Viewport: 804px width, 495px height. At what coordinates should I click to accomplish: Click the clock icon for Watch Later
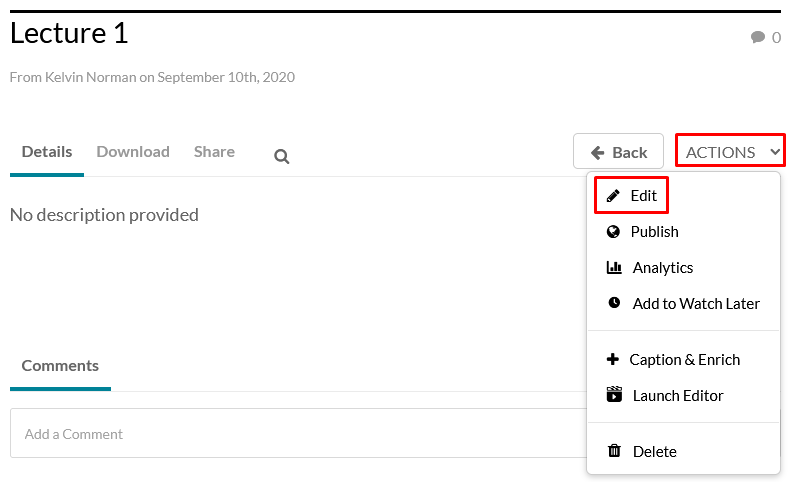(614, 304)
